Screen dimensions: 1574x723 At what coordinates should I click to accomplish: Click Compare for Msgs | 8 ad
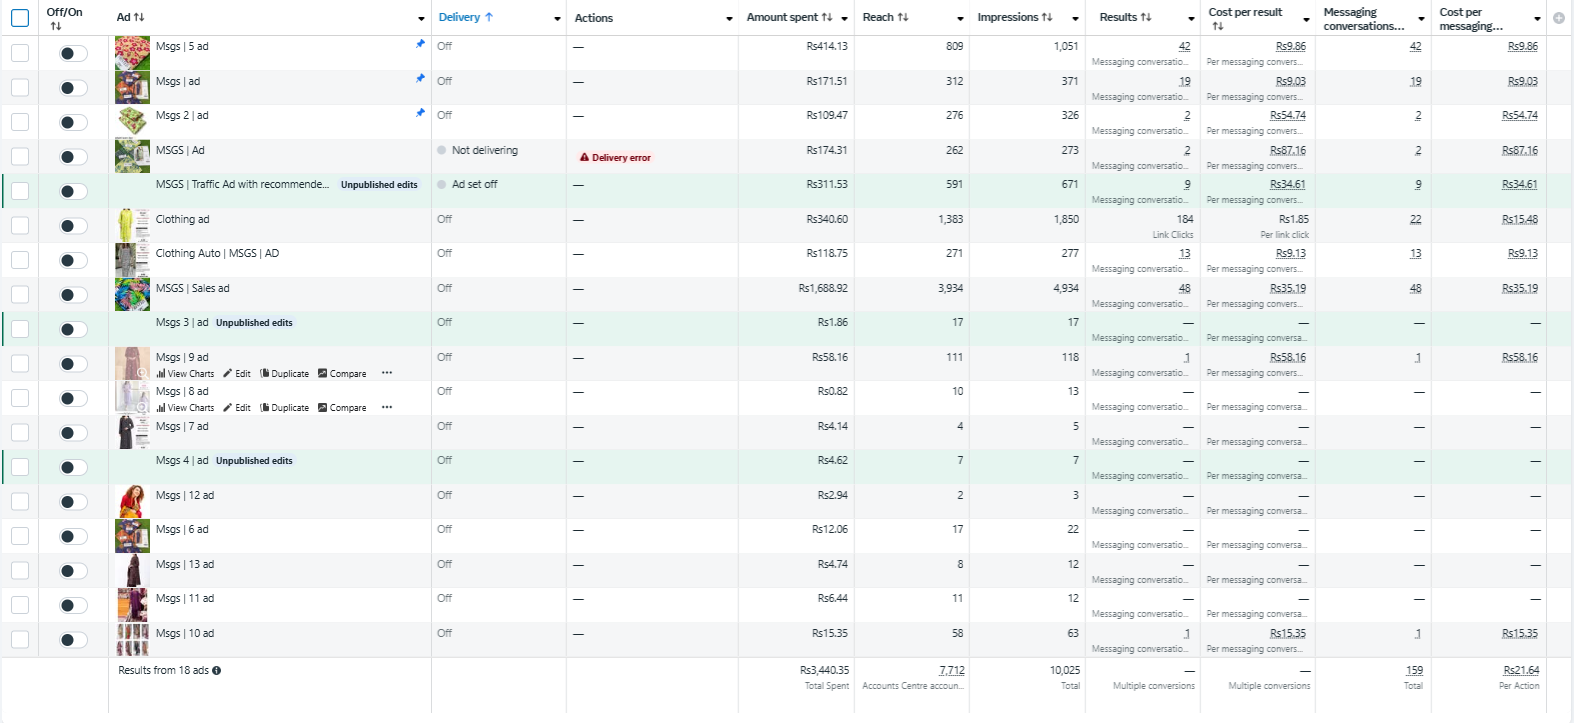click(342, 408)
